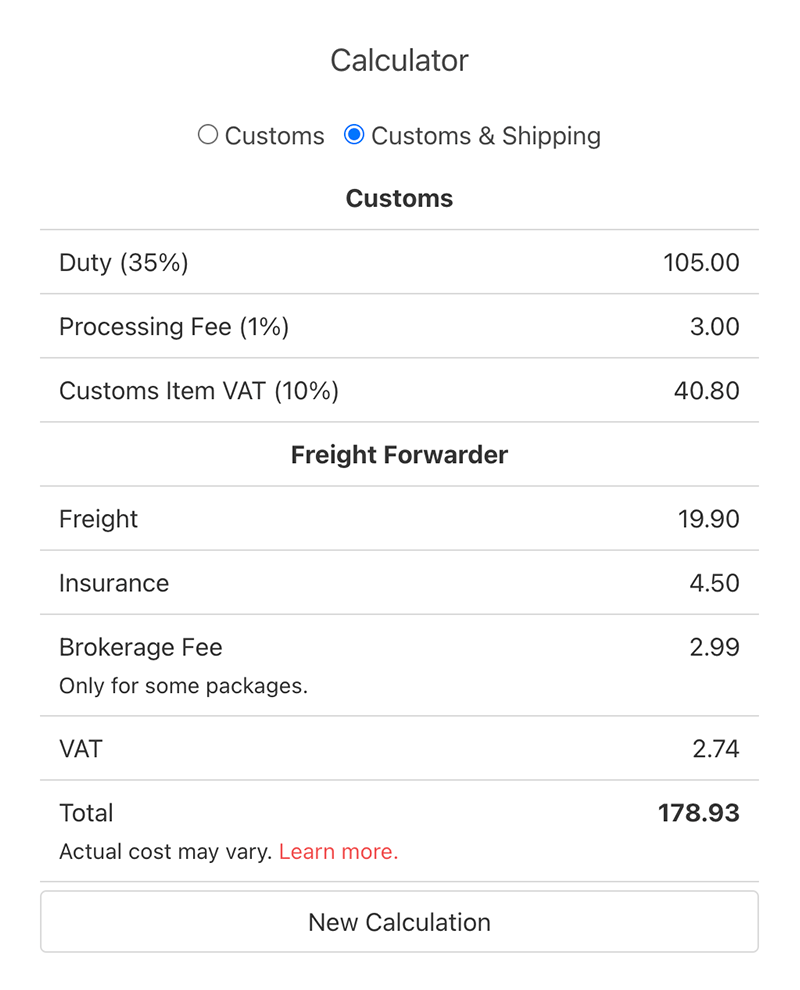Select the Customs & Shipping radio option
This screenshot has width=800, height=990.
354,135
